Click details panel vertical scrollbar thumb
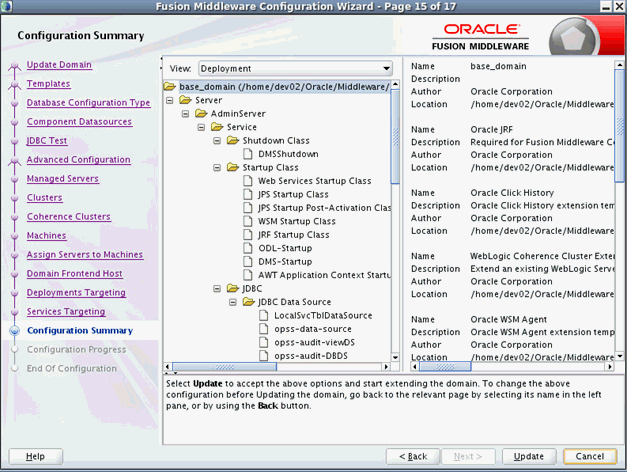This screenshot has width=627, height=472. 619,126
